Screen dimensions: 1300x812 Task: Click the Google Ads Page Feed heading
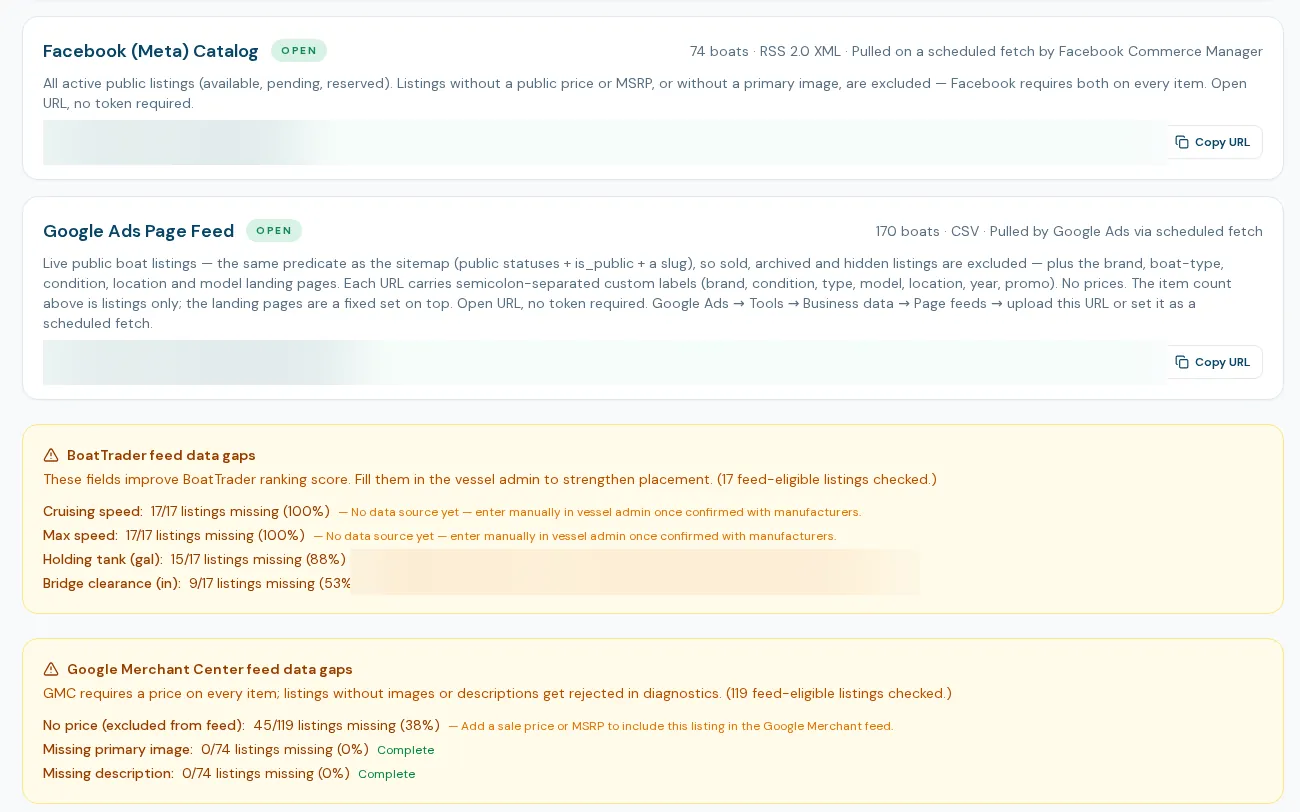(x=138, y=231)
